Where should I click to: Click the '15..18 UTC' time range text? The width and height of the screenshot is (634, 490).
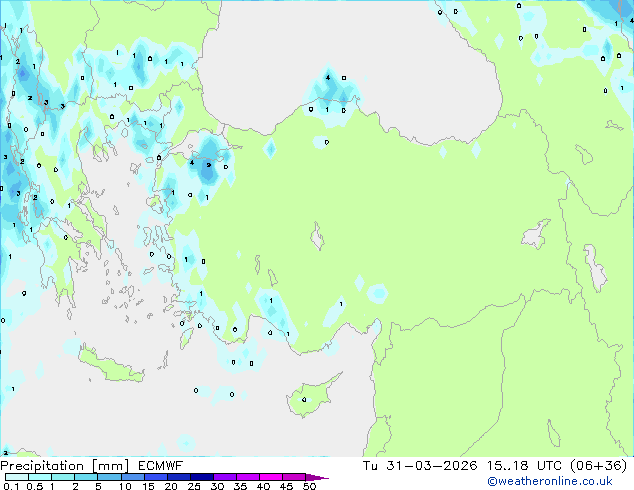[x=524, y=466]
